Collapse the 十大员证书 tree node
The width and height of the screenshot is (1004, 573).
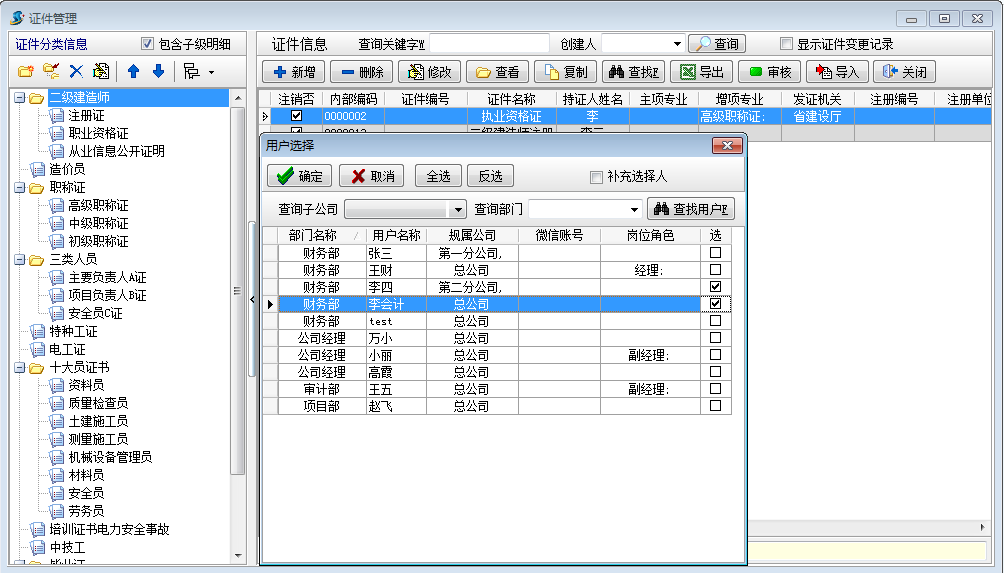click(x=20, y=367)
